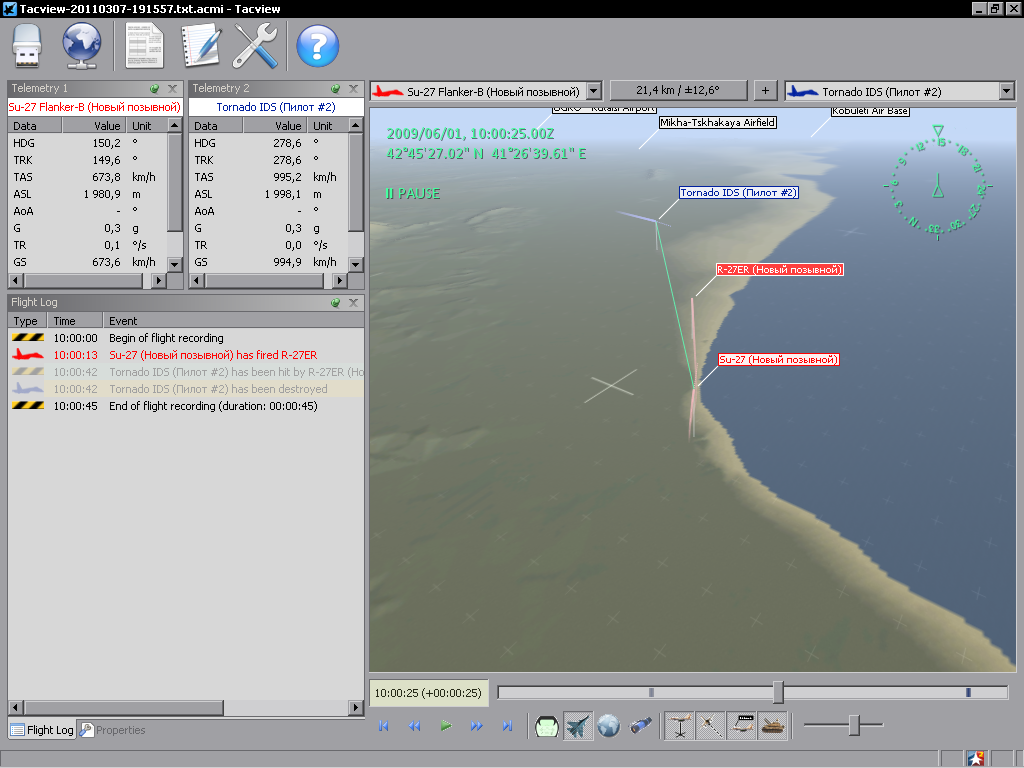This screenshot has height=768, width=1024.
Task: Select Telemetry 2 TAS row
Action: [268, 177]
